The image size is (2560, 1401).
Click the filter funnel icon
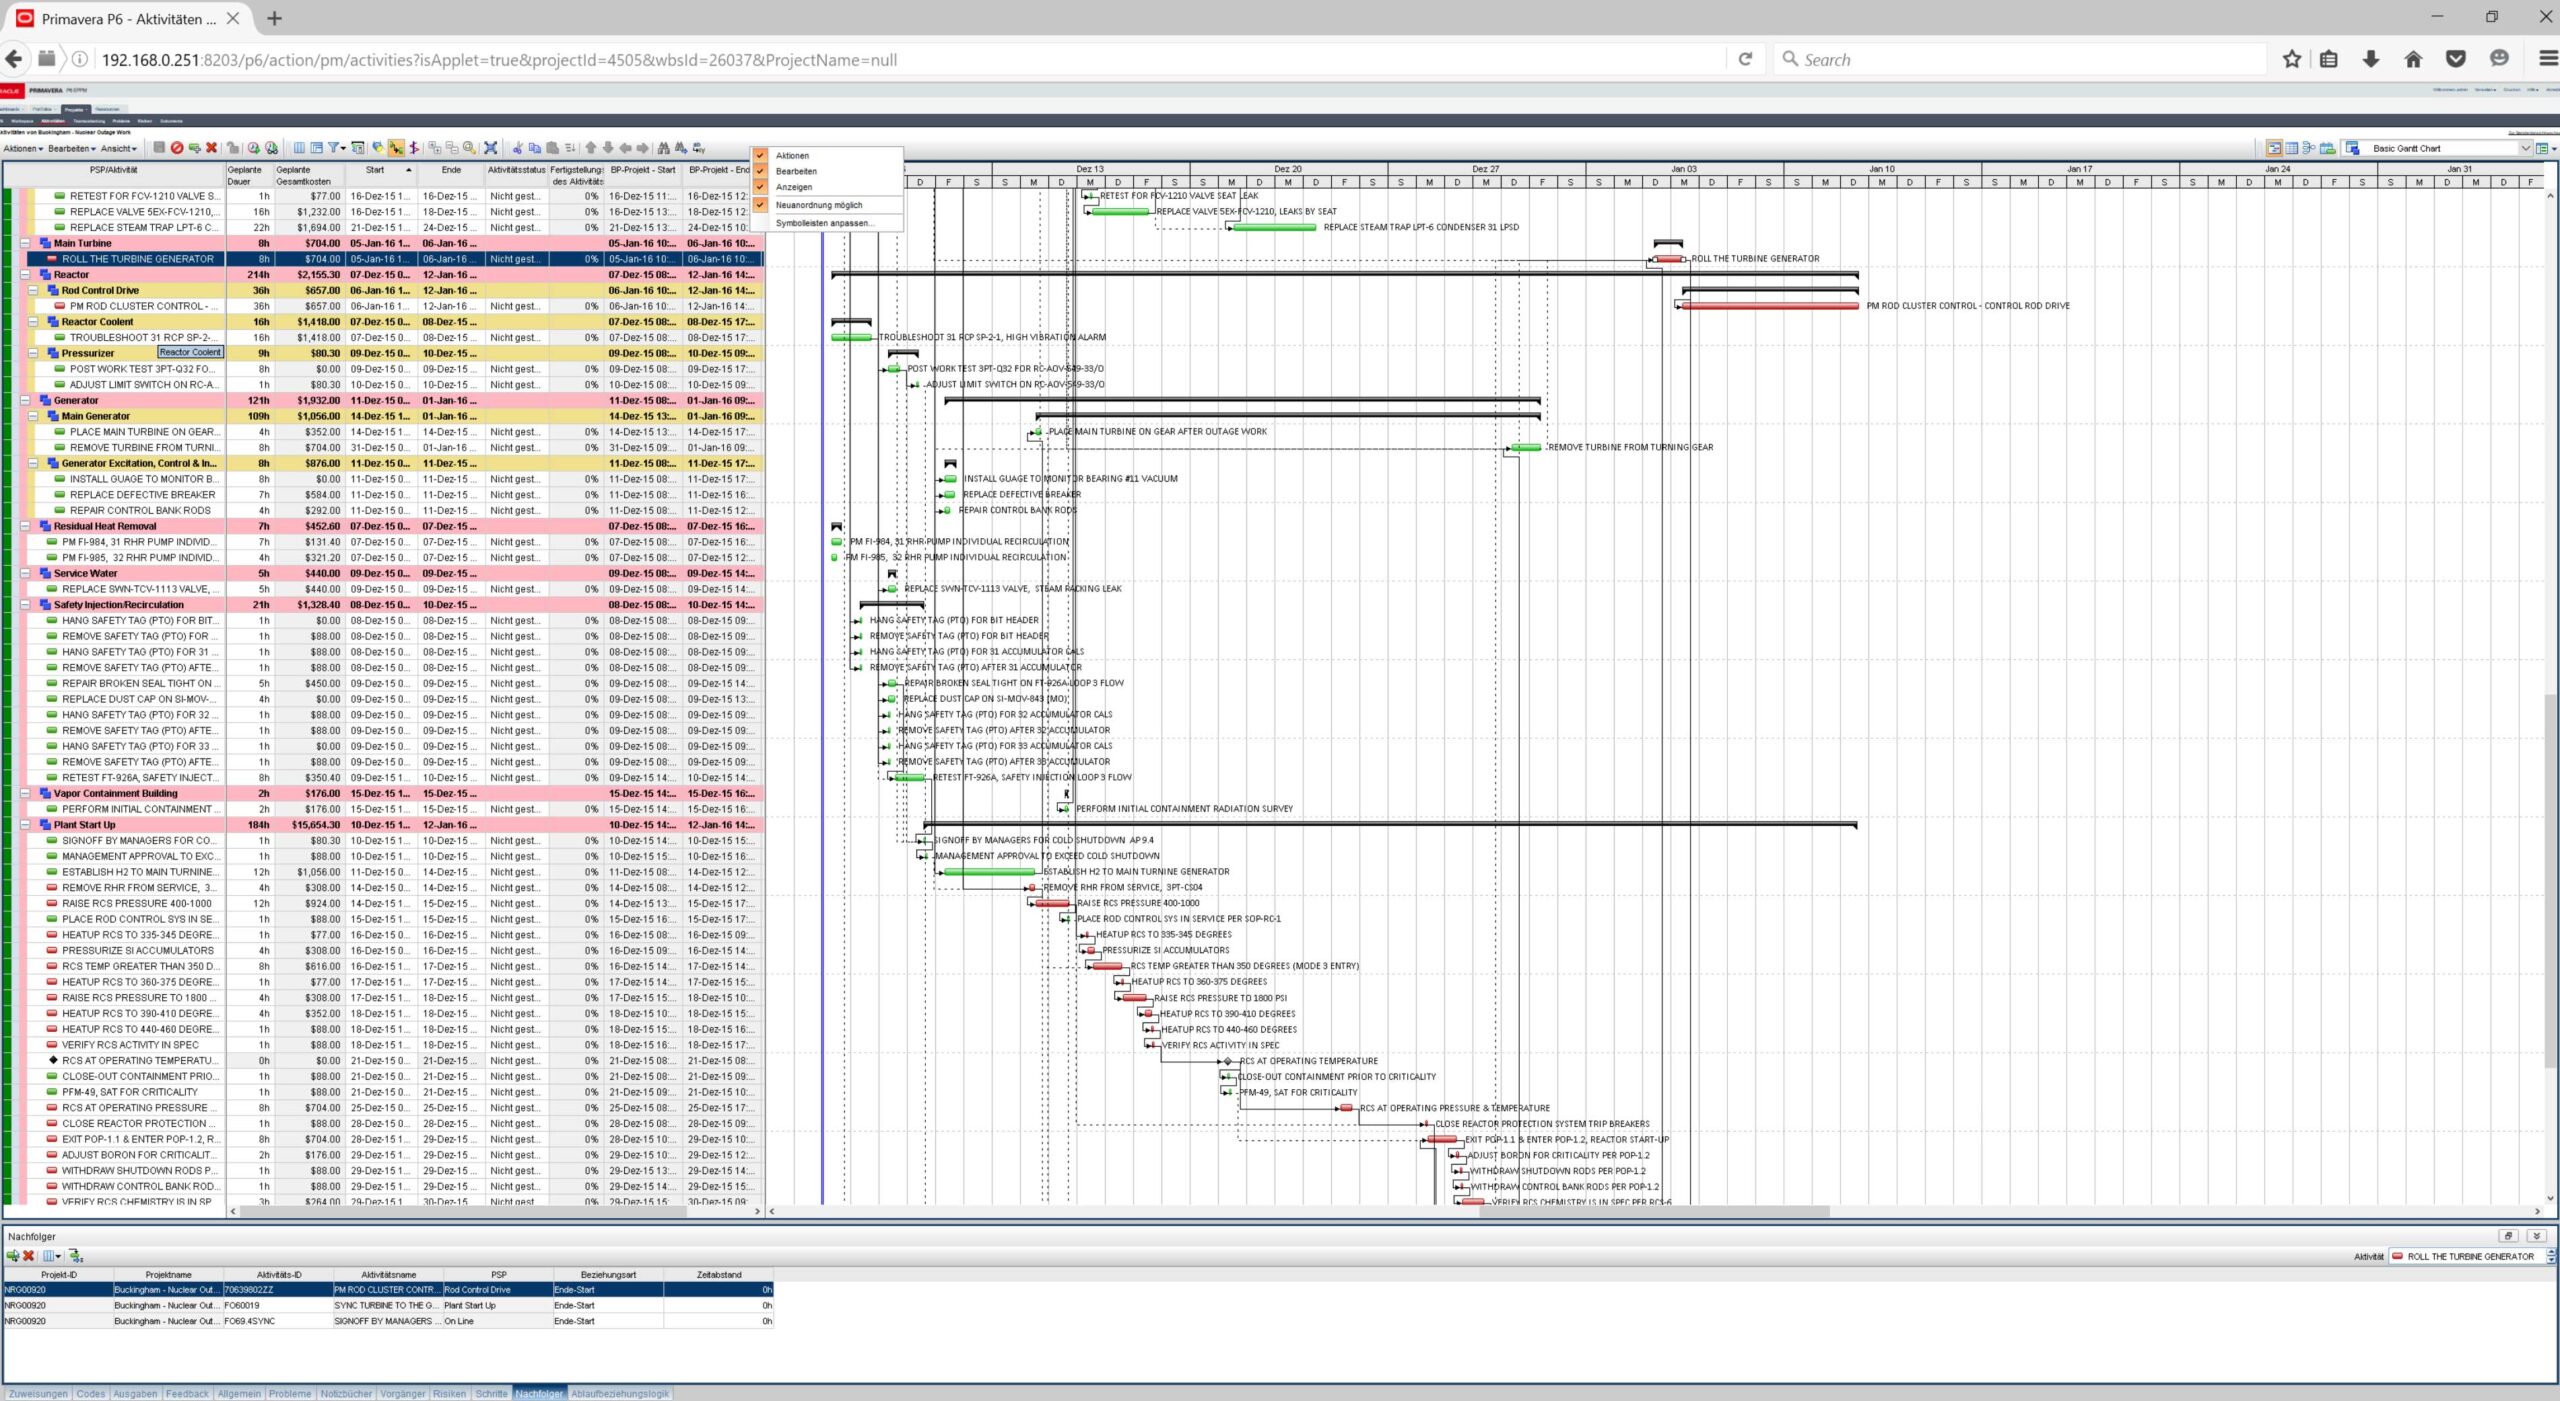pos(334,148)
